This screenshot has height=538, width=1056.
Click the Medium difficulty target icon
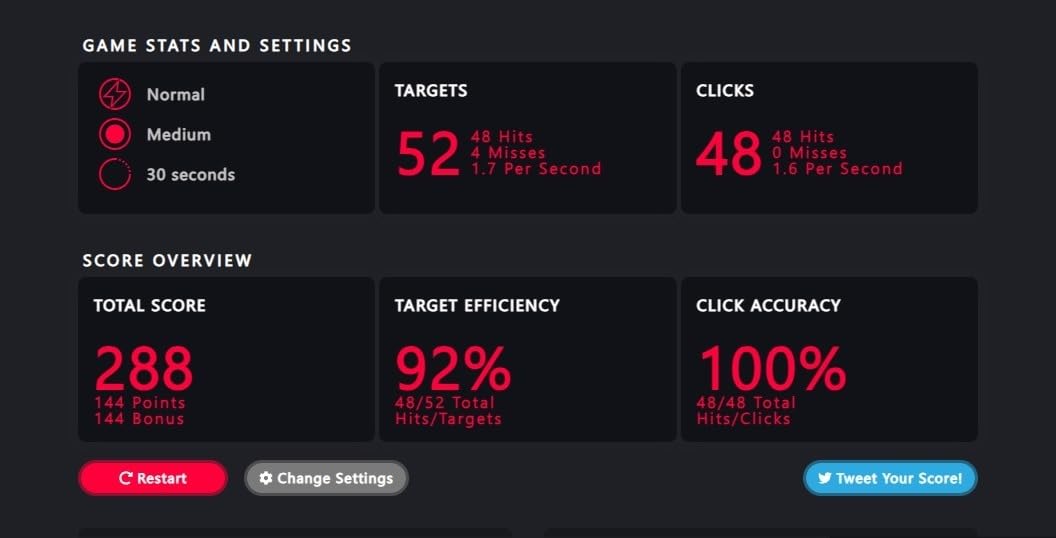(x=115, y=134)
